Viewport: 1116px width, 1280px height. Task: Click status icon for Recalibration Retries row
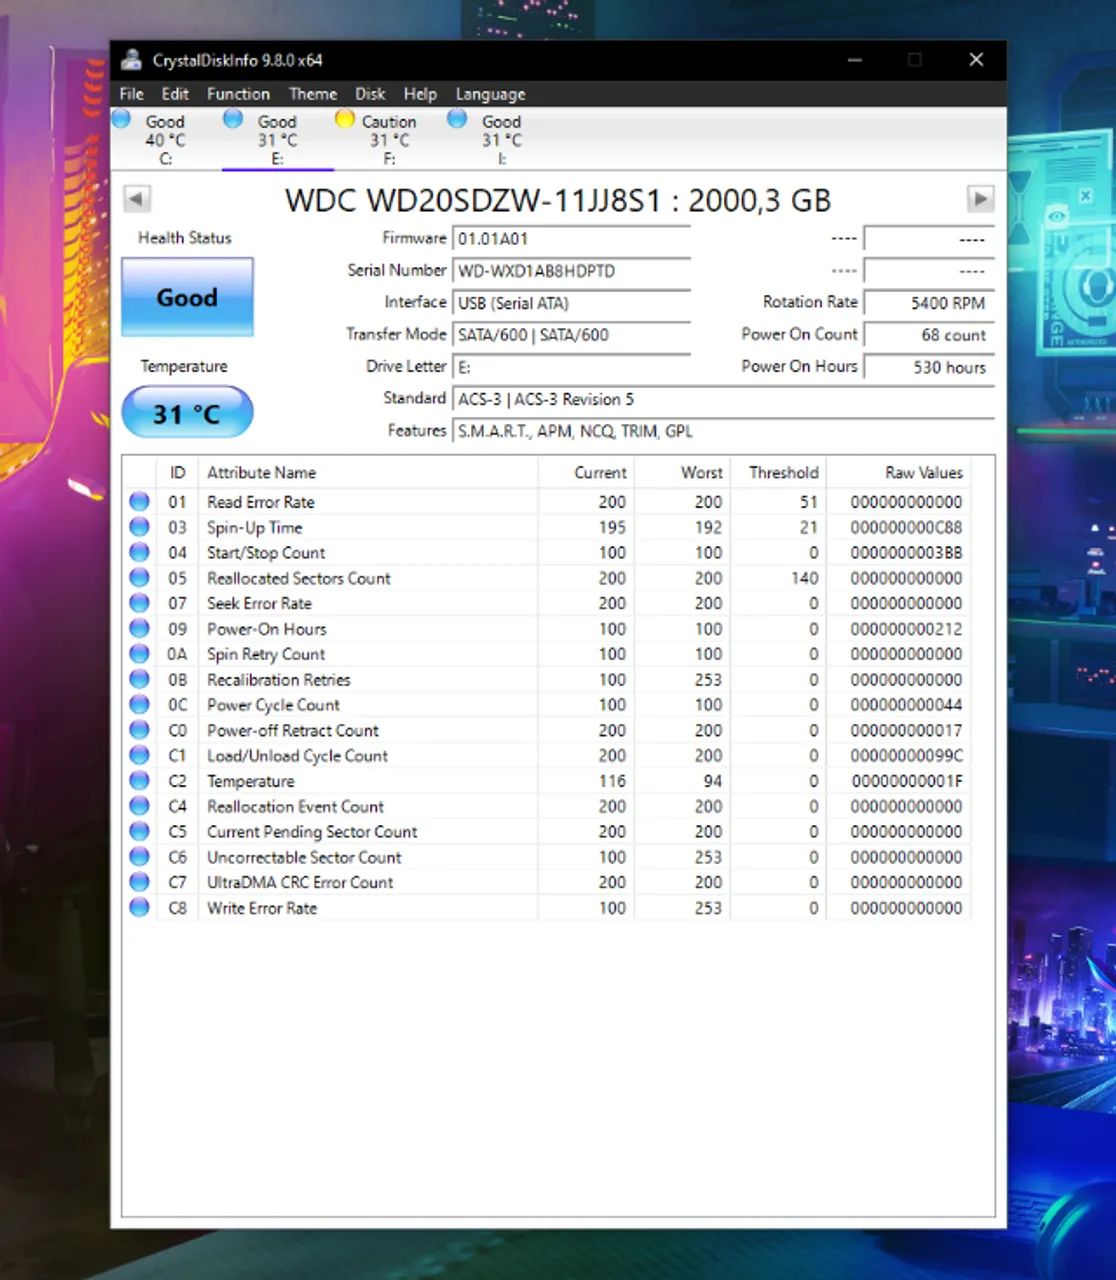click(140, 679)
